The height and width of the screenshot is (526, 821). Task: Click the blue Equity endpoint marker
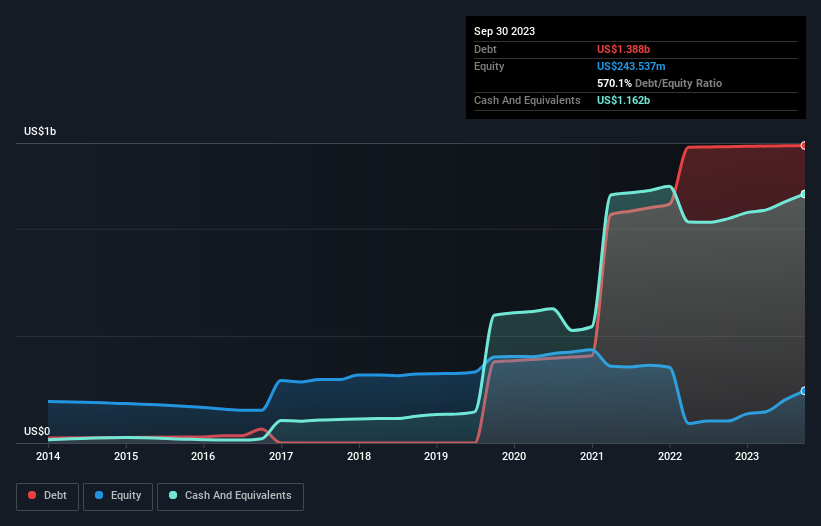tap(804, 391)
